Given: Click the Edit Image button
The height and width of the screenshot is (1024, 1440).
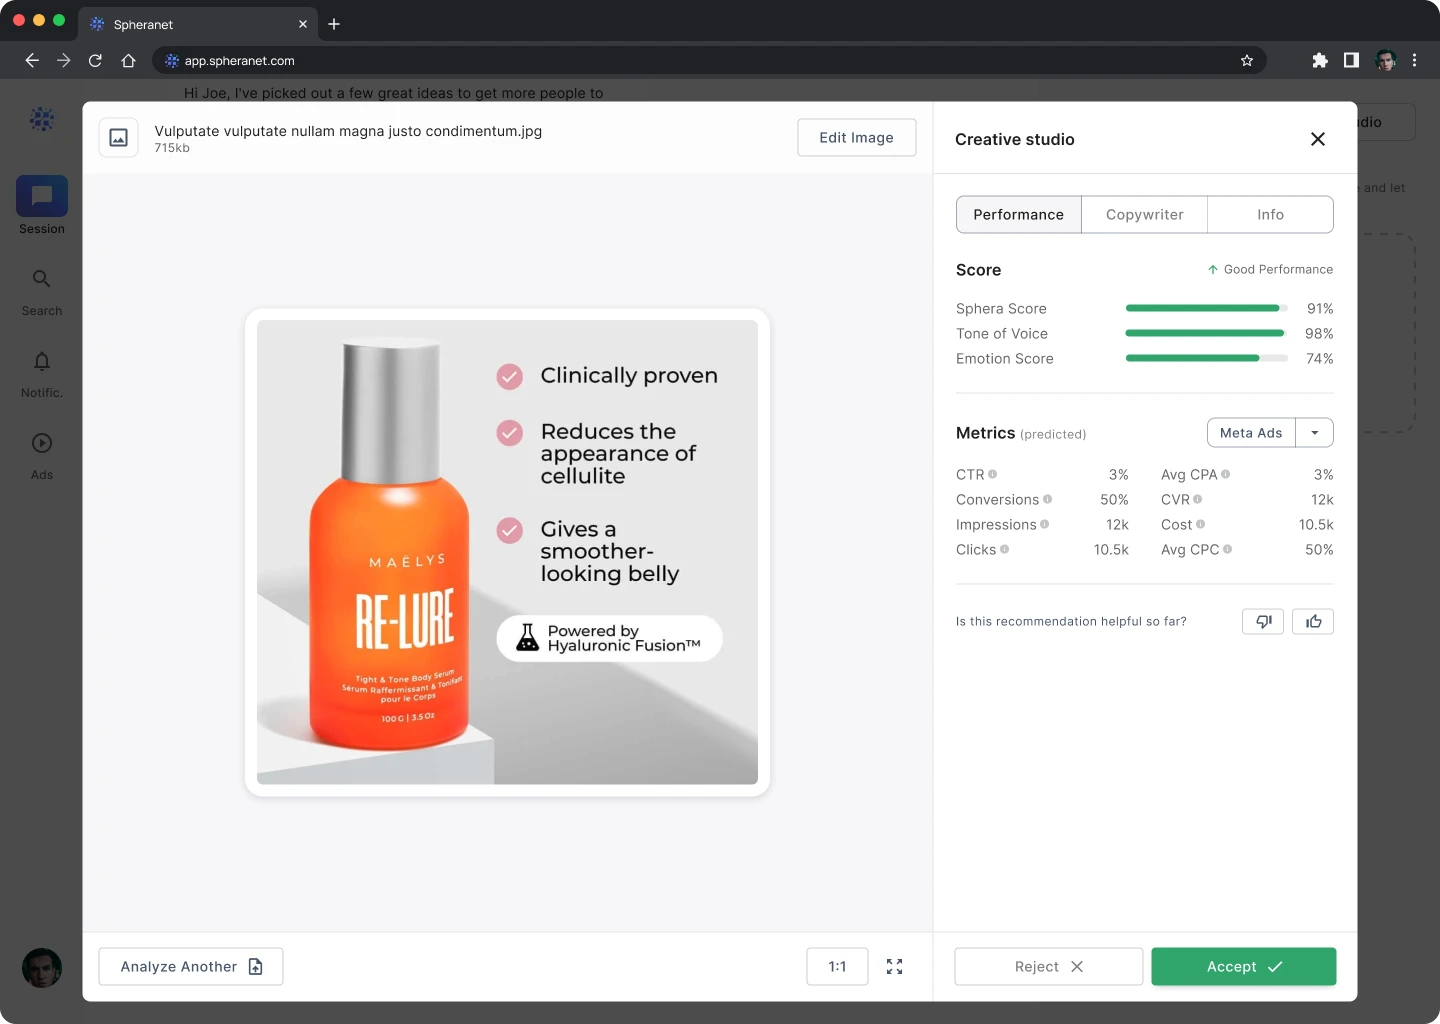Looking at the screenshot, I should click(x=856, y=137).
